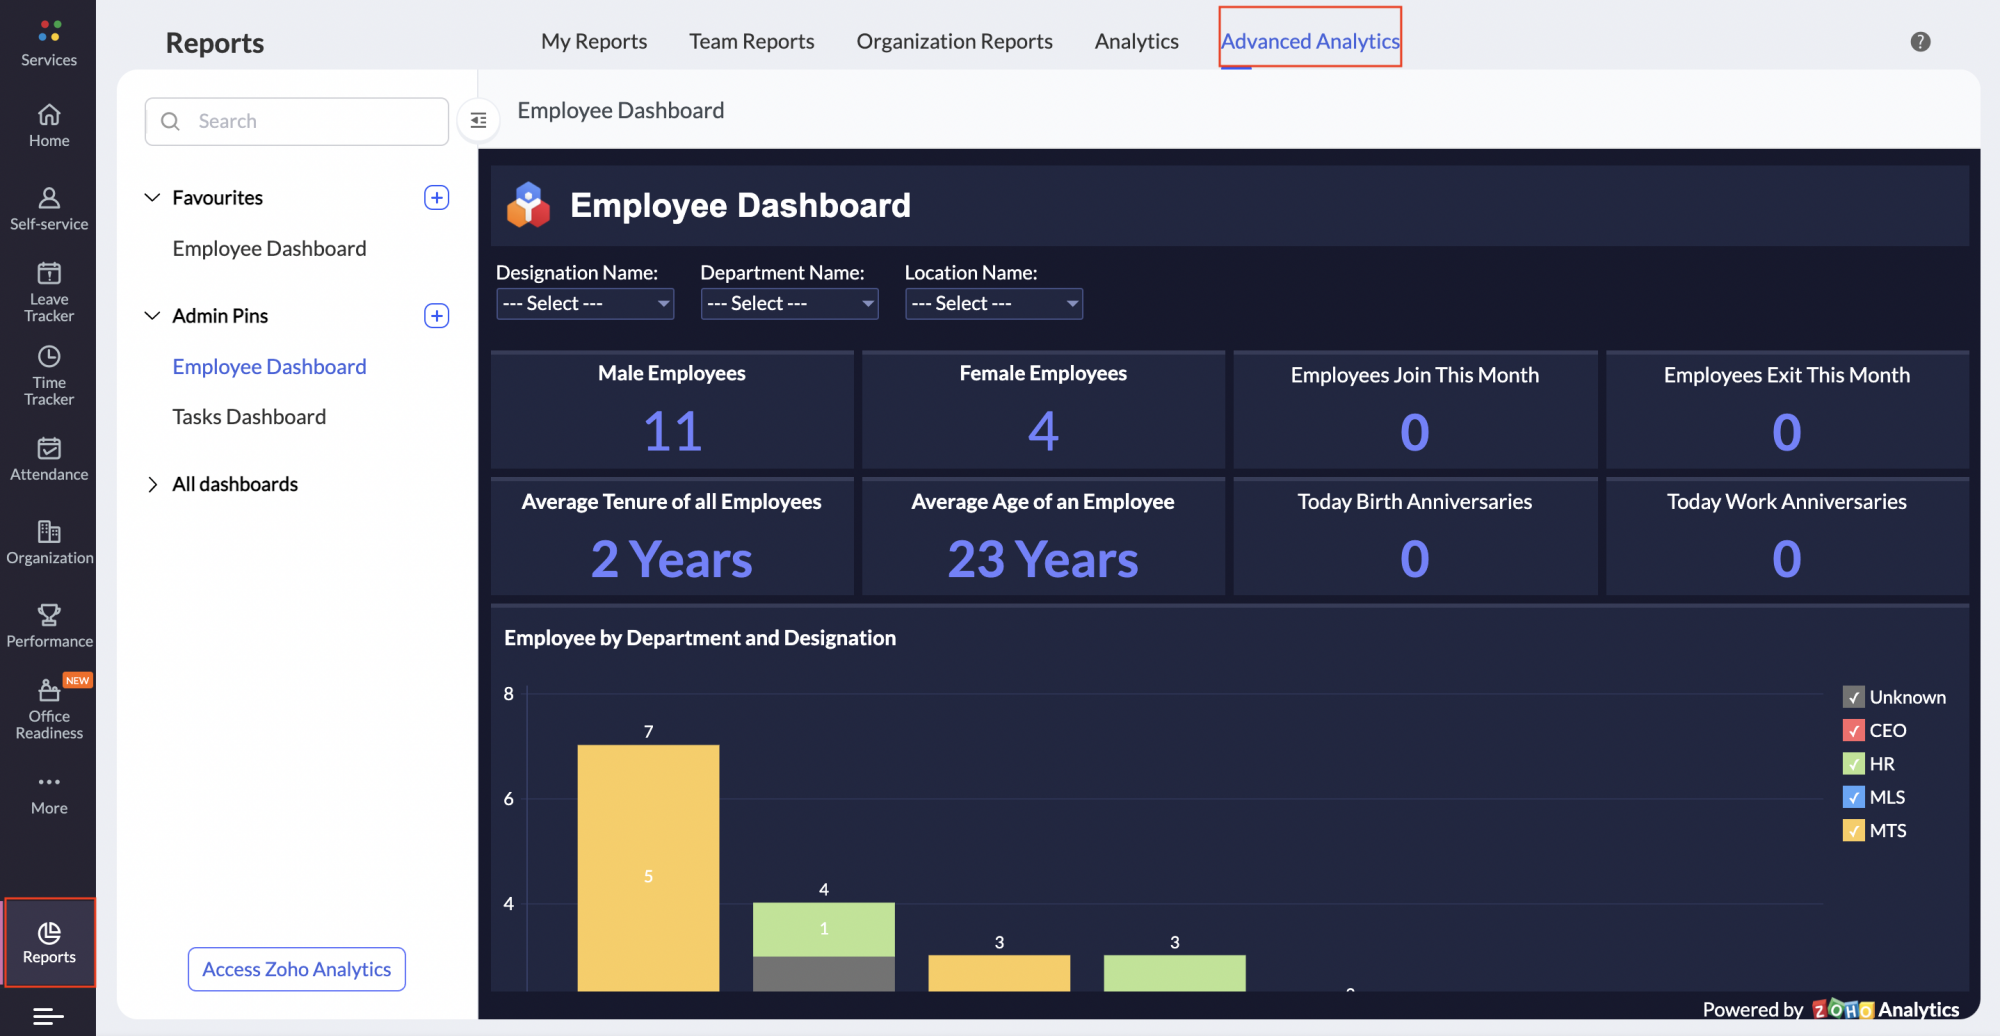Click the Employee Dashboard logo icon
This screenshot has height=1036, width=2000.
pos(528,205)
